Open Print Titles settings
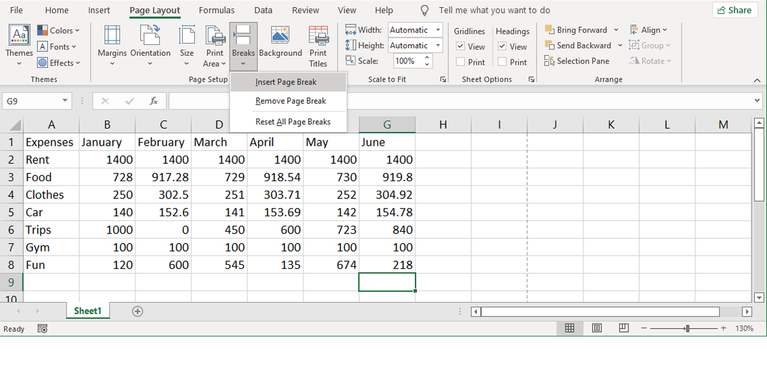Viewport: 767px width, 384px height. (x=318, y=46)
